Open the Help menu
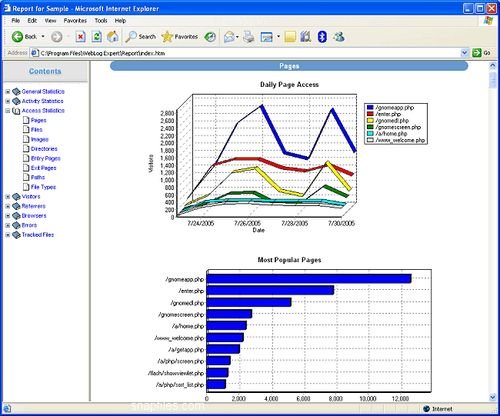 [x=120, y=21]
